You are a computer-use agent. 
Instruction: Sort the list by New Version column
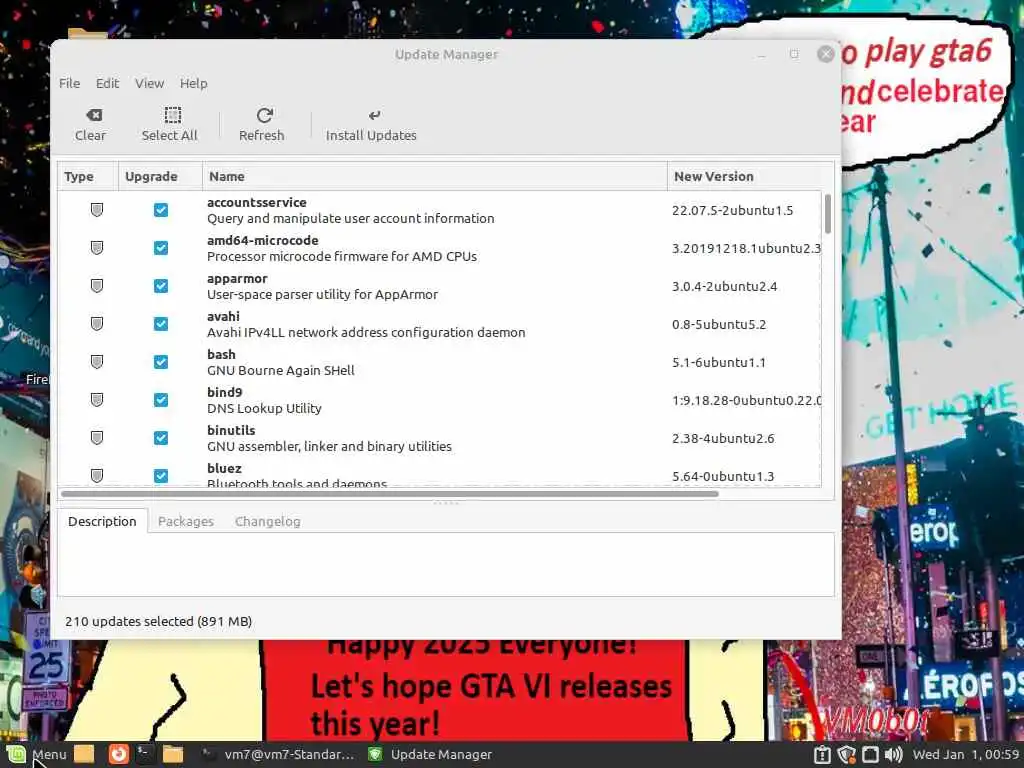click(750, 176)
